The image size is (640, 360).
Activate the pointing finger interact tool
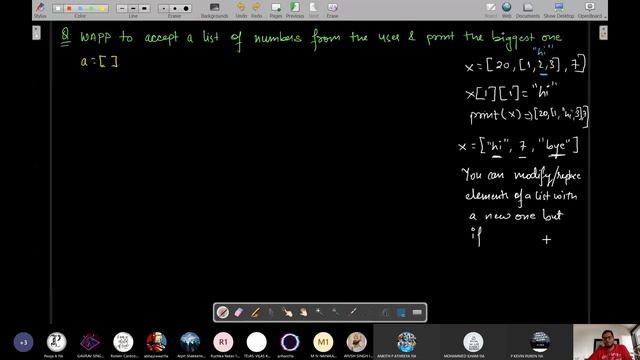coord(287,313)
